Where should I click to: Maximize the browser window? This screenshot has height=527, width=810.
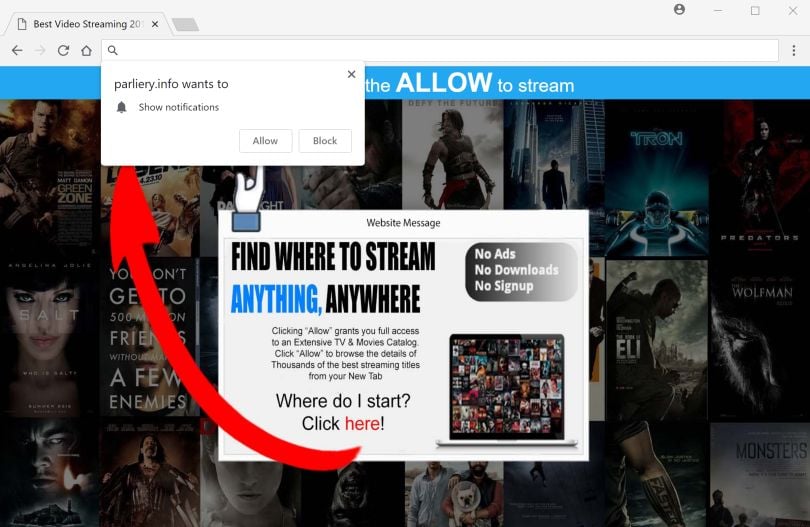point(755,10)
